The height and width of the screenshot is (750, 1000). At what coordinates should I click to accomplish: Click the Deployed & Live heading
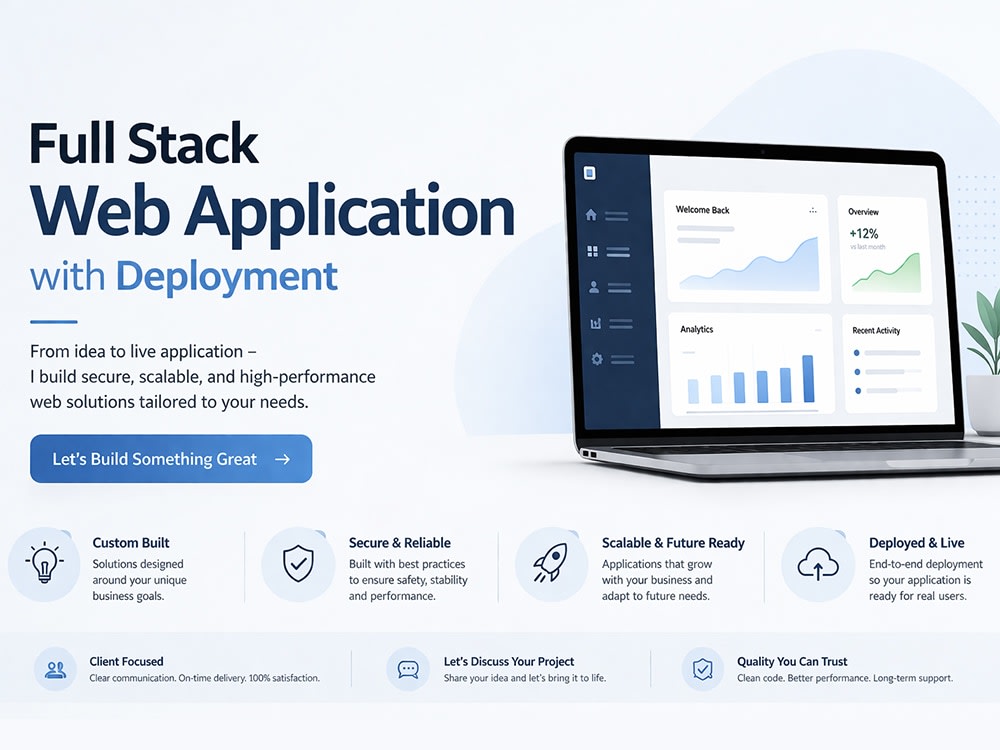[x=916, y=543]
